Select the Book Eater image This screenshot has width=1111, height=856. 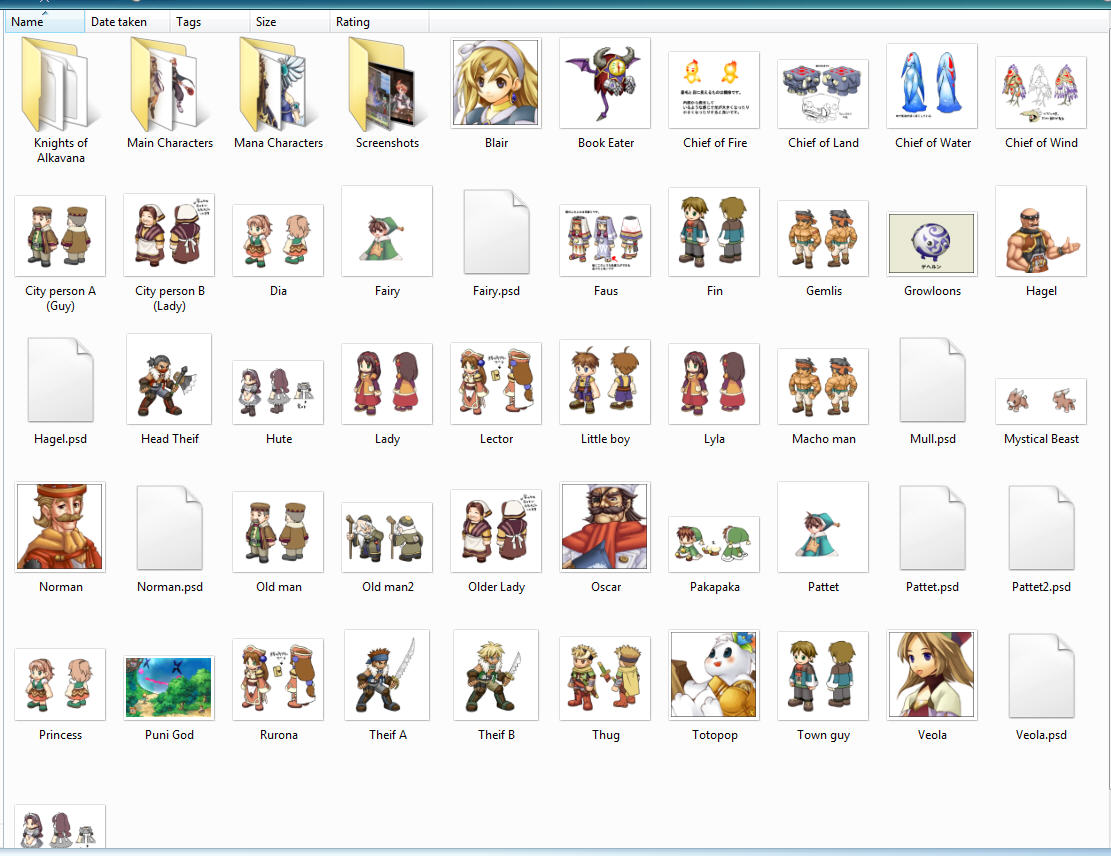[x=605, y=83]
